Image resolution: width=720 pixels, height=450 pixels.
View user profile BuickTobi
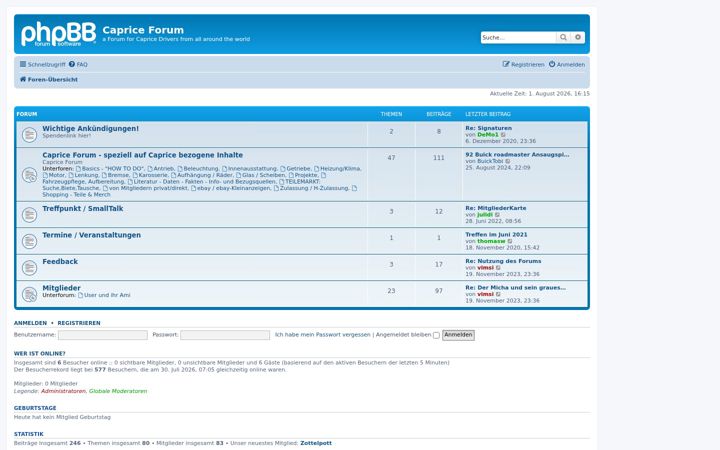490,162
